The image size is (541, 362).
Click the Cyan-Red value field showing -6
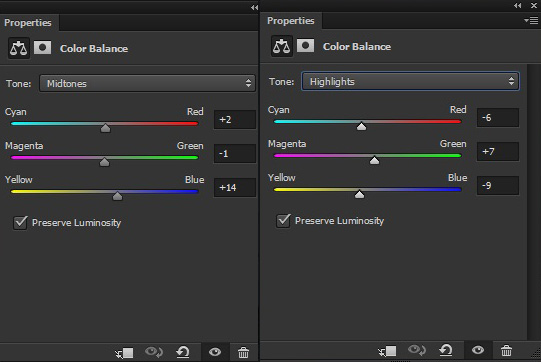coord(498,117)
